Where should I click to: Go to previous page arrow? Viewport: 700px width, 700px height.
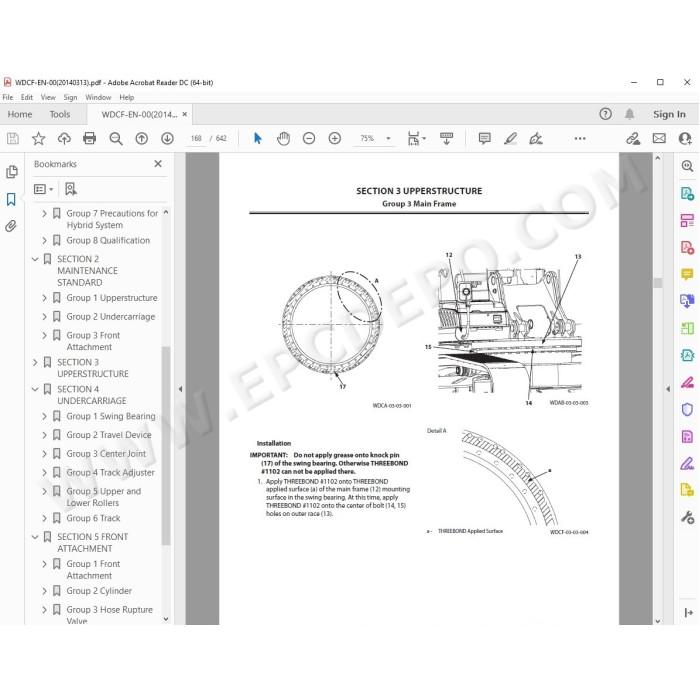[x=142, y=138]
